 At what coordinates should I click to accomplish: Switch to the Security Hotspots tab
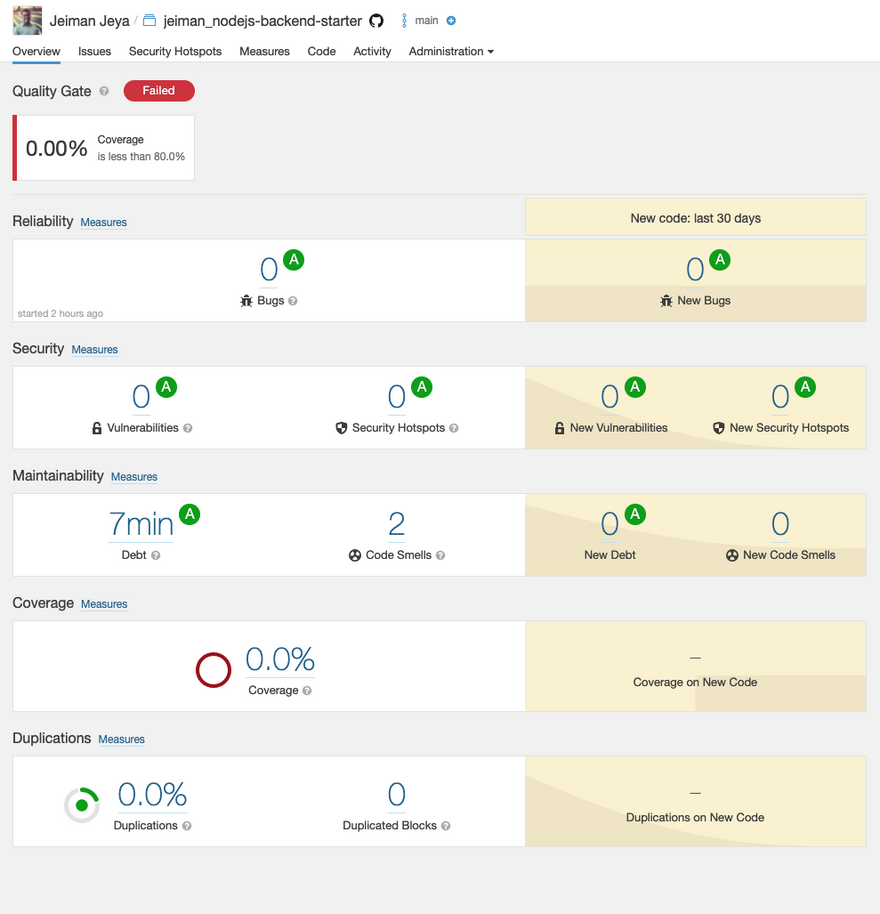tap(175, 51)
